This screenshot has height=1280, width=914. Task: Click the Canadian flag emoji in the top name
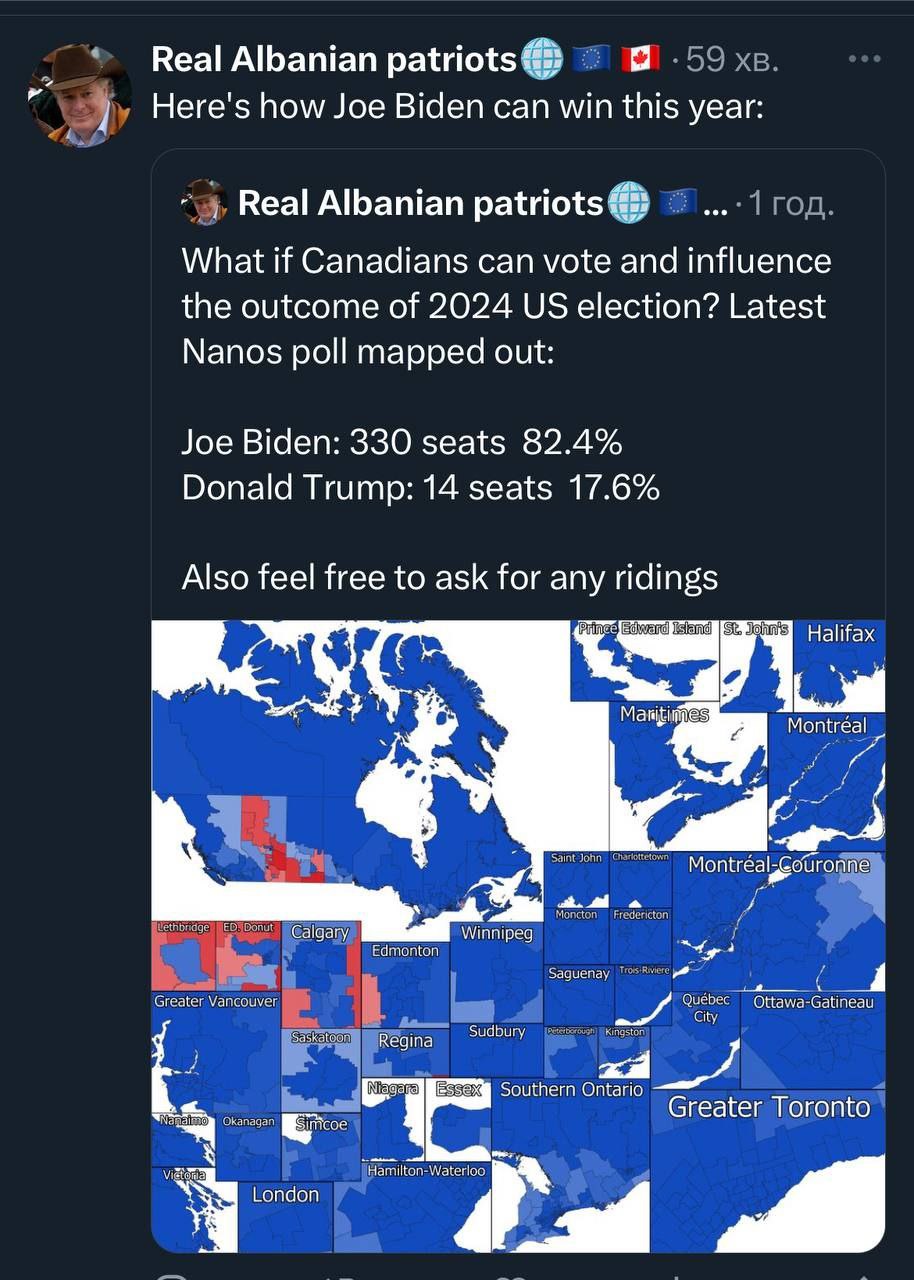[640, 60]
